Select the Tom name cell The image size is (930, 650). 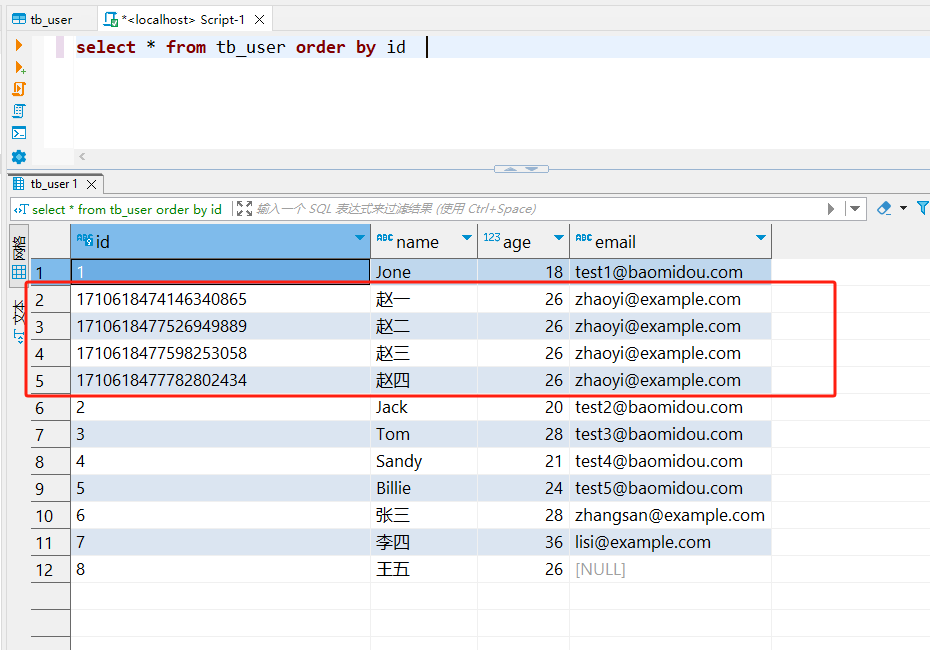click(423, 434)
